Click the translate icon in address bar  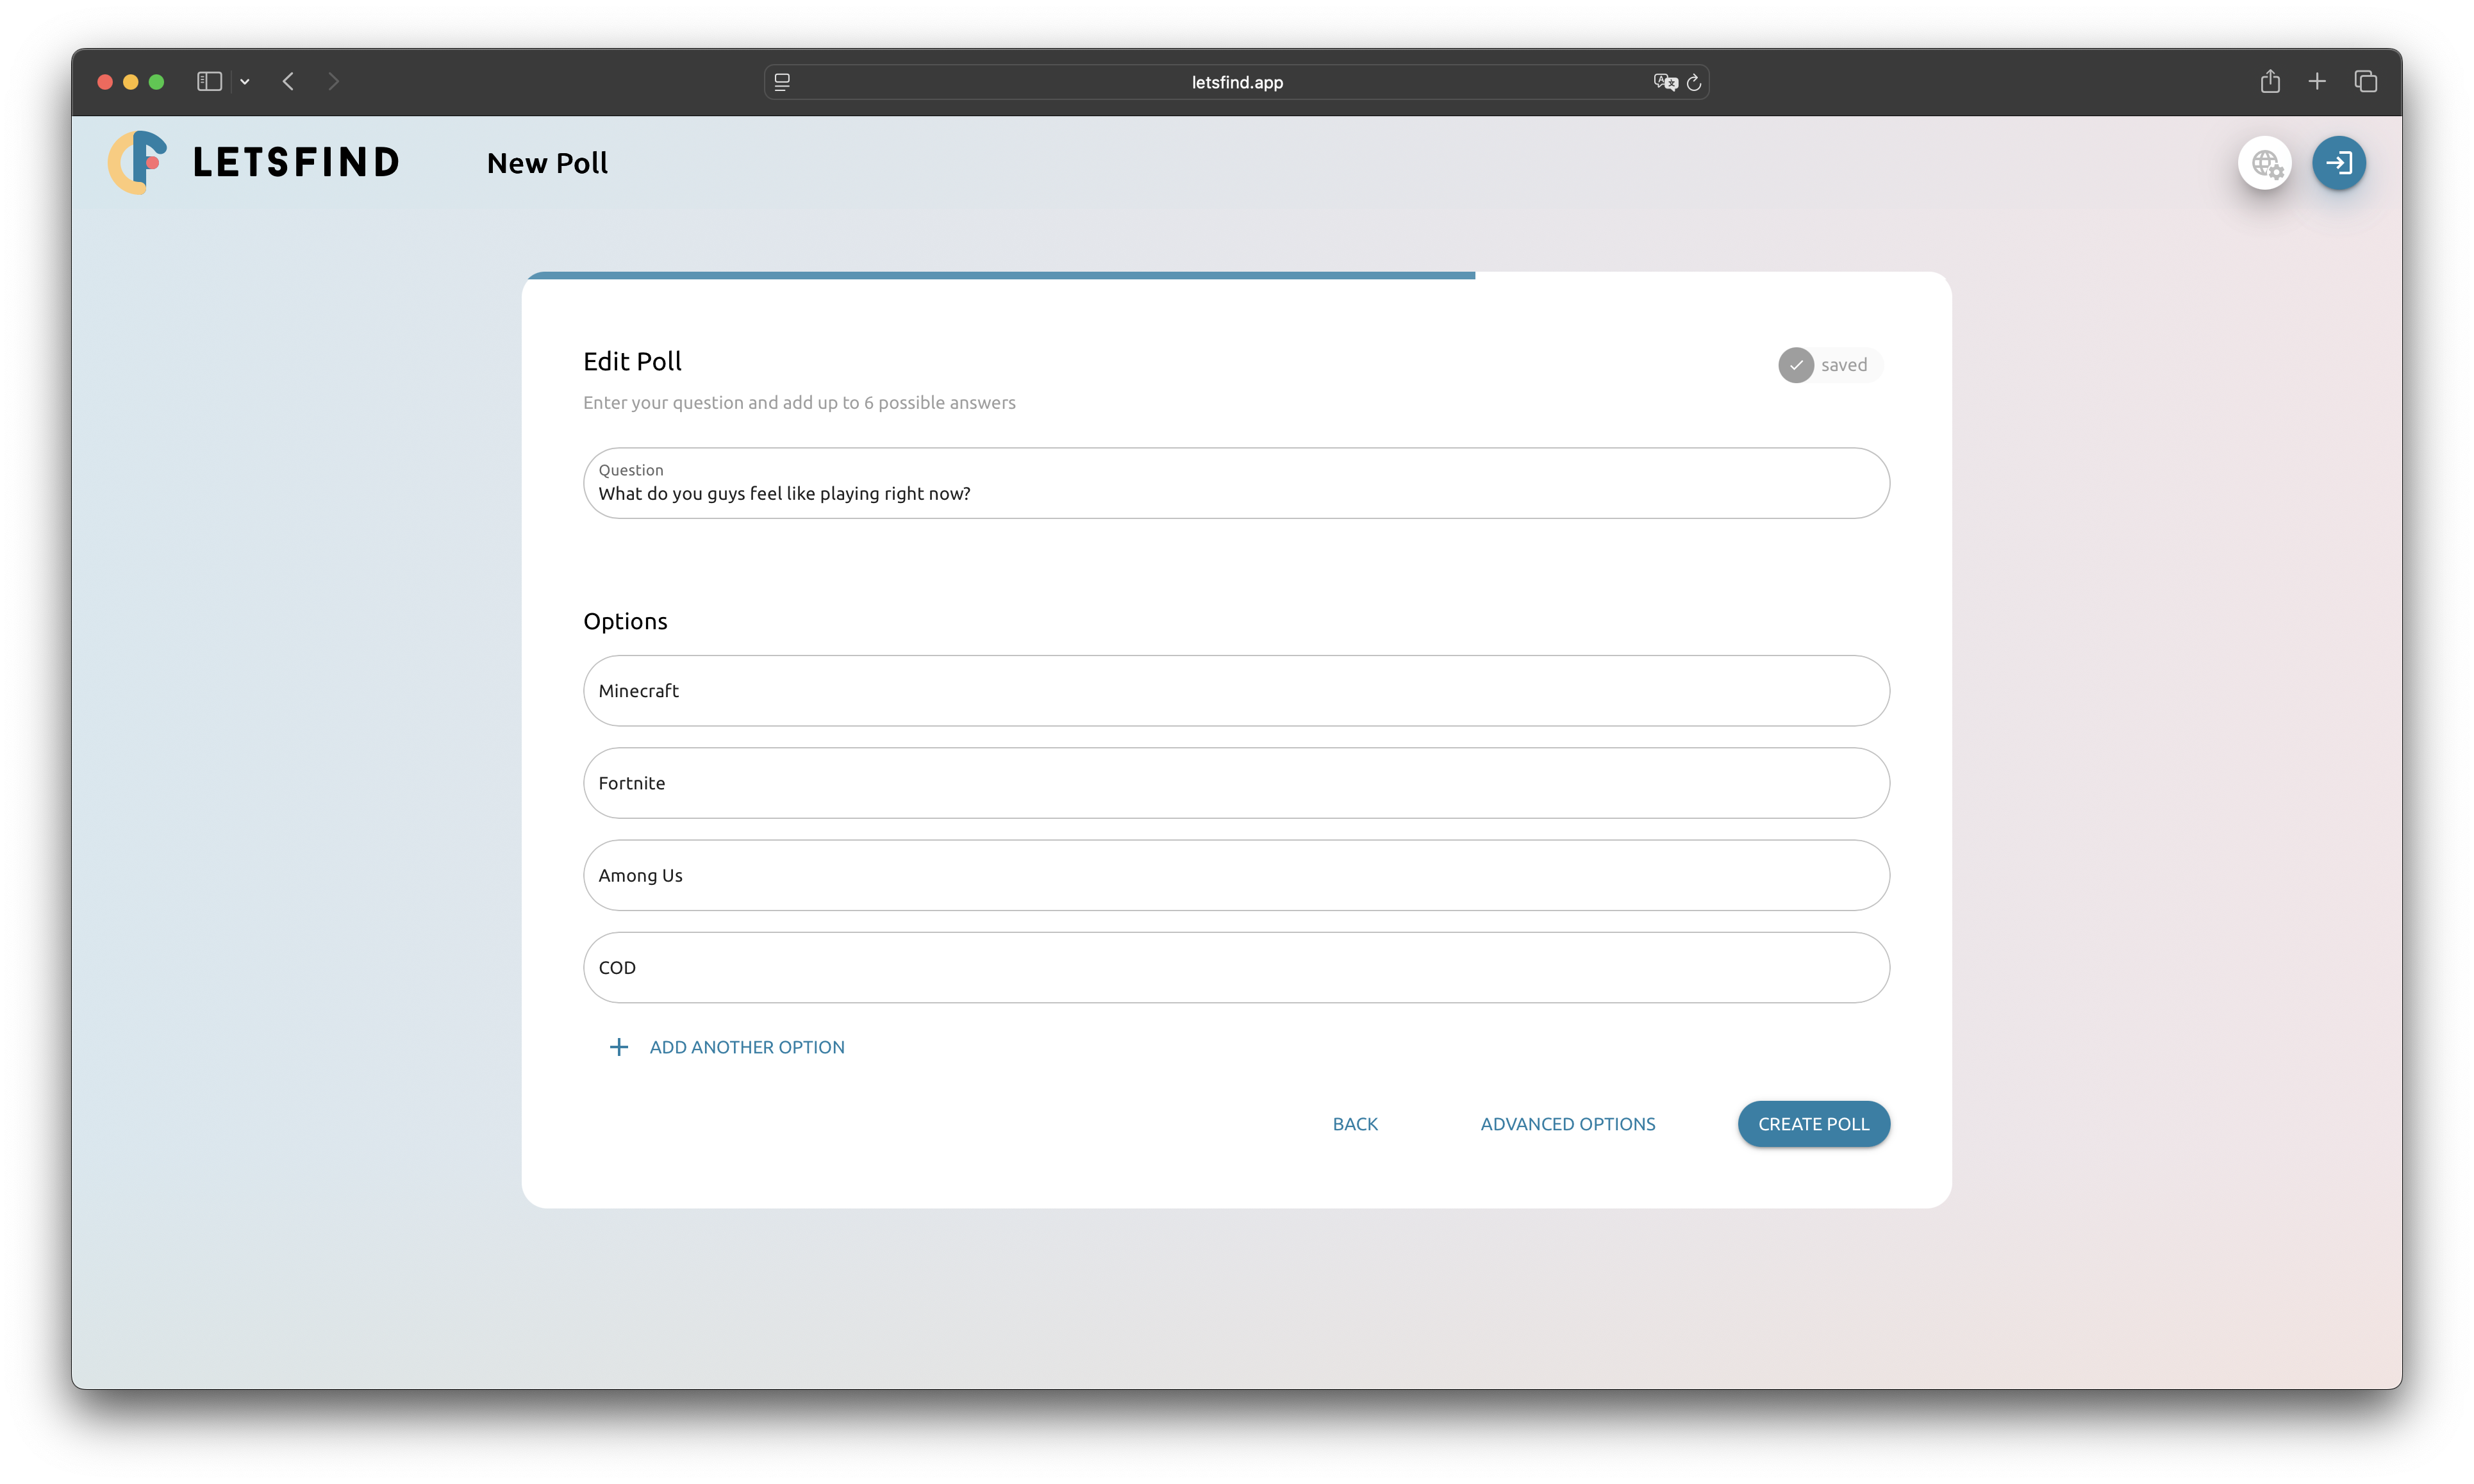point(1665,82)
